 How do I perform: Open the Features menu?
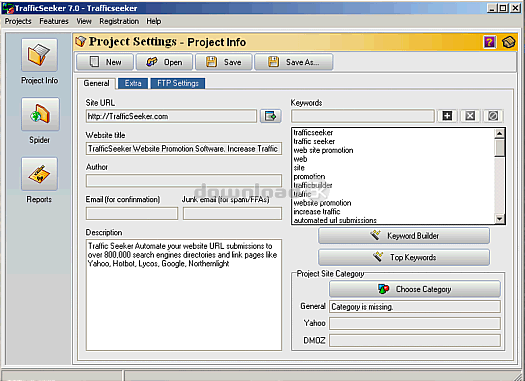point(54,21)
